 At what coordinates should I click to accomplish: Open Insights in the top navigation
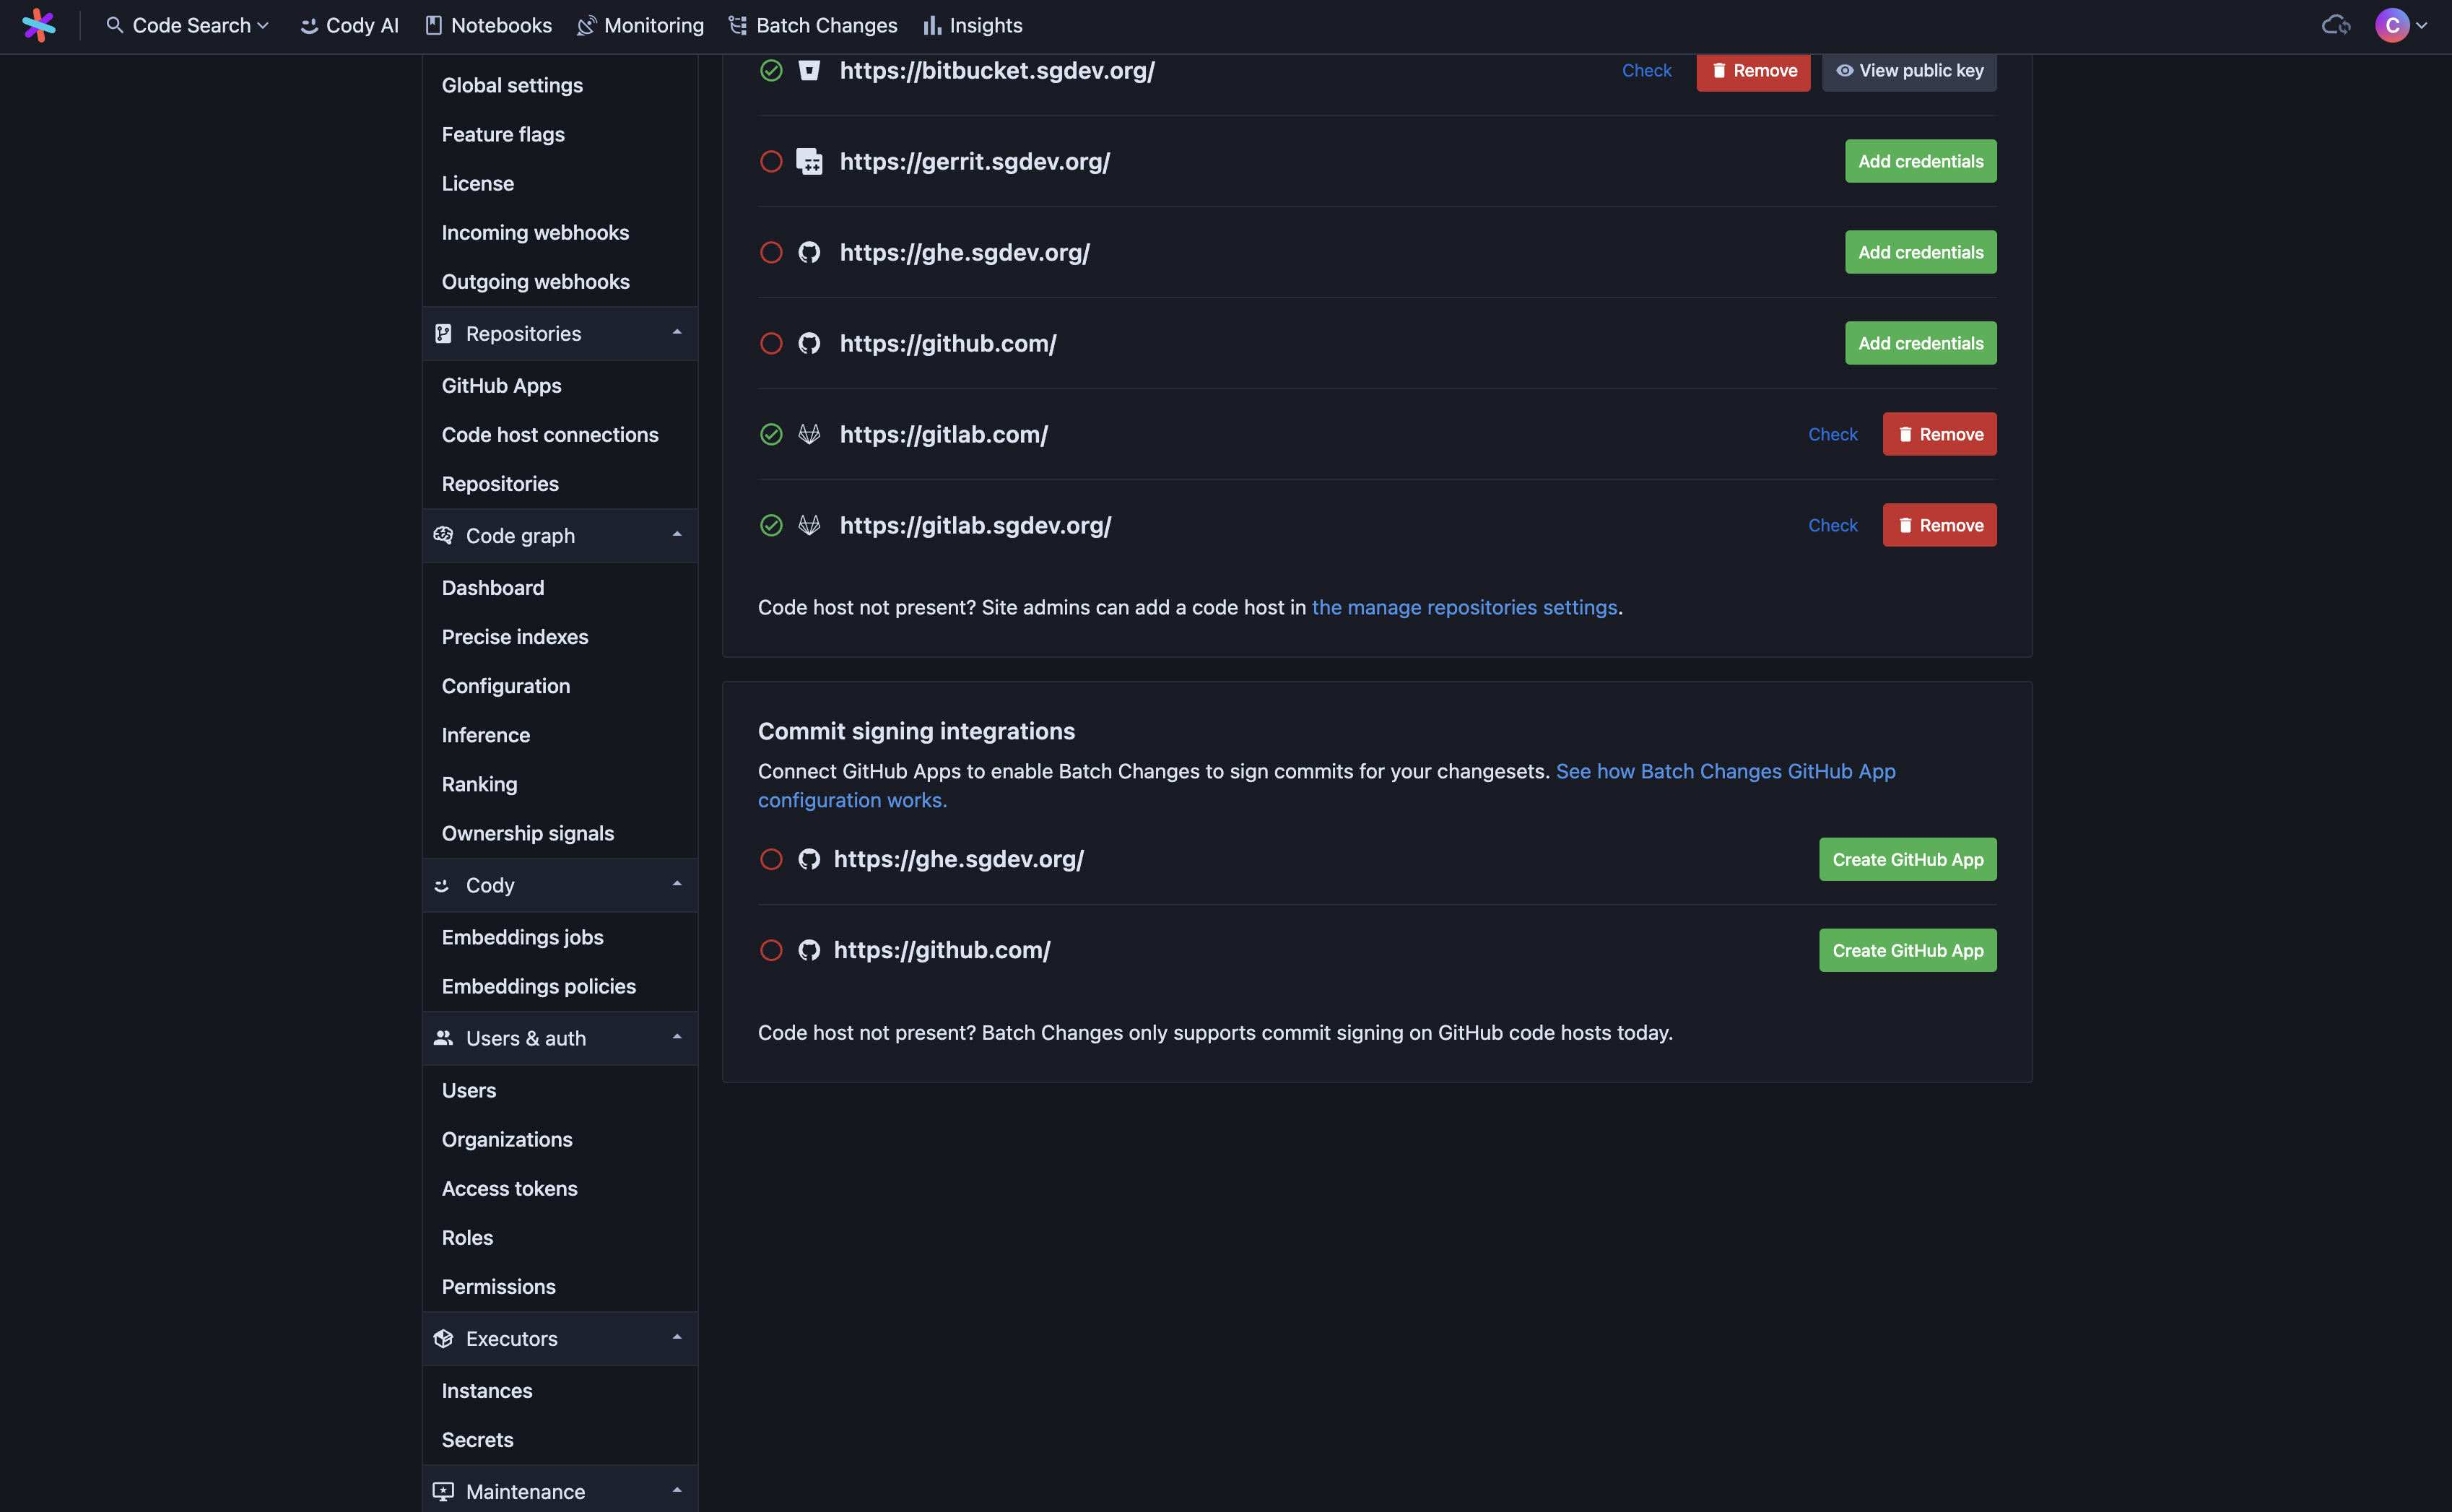(972, 25)
